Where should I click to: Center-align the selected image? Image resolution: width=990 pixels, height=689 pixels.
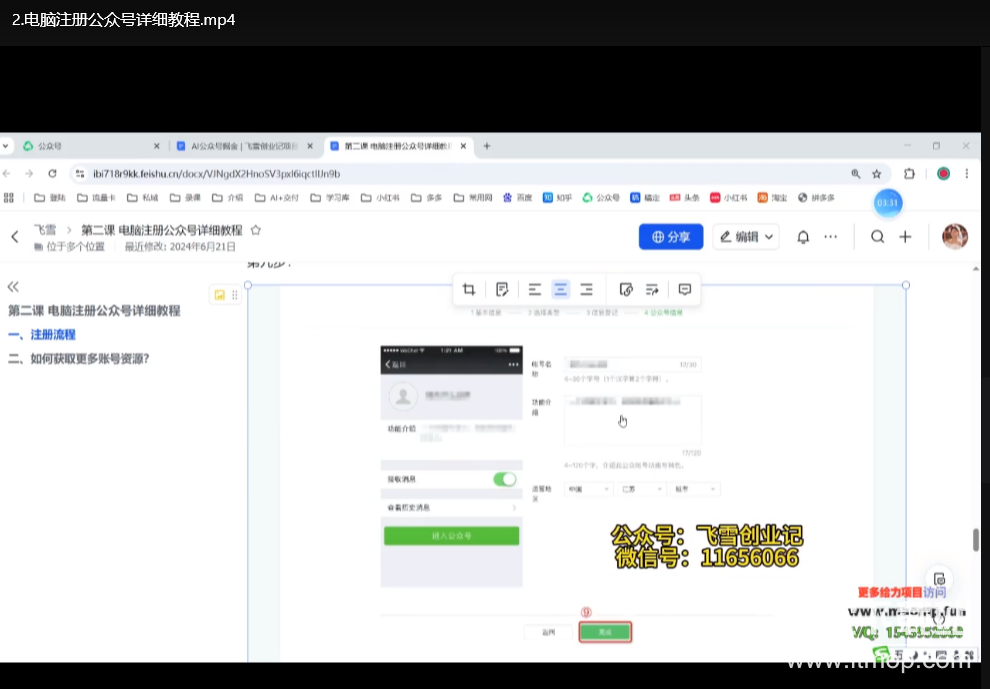561,289
